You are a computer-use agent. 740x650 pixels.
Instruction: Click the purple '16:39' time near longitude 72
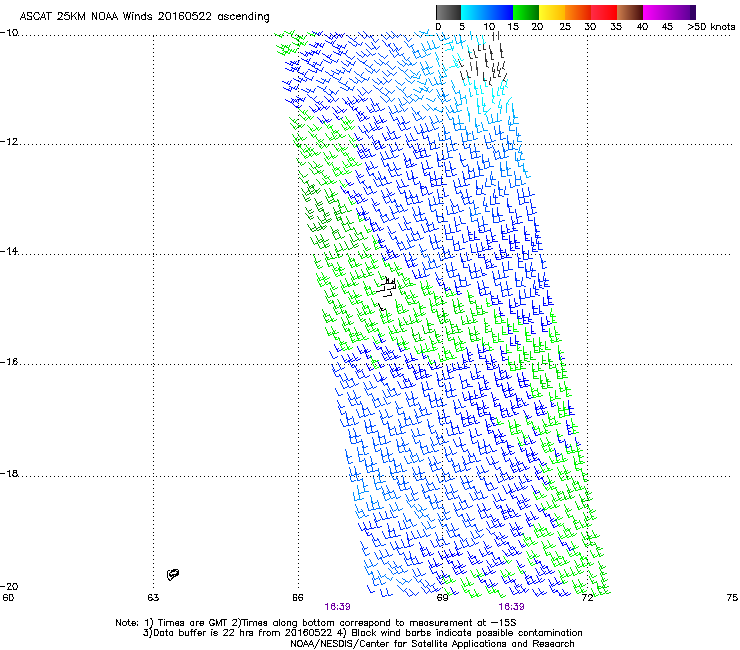(x=511, y=607)
